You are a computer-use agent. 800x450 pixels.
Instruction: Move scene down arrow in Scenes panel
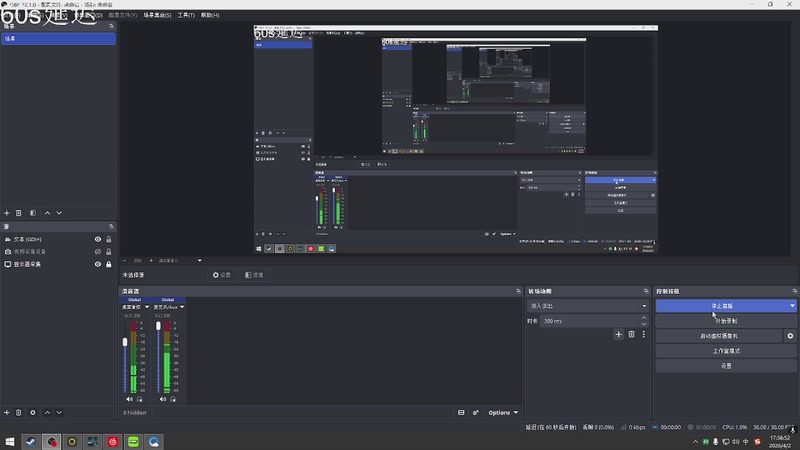click(x=59, y=213)
